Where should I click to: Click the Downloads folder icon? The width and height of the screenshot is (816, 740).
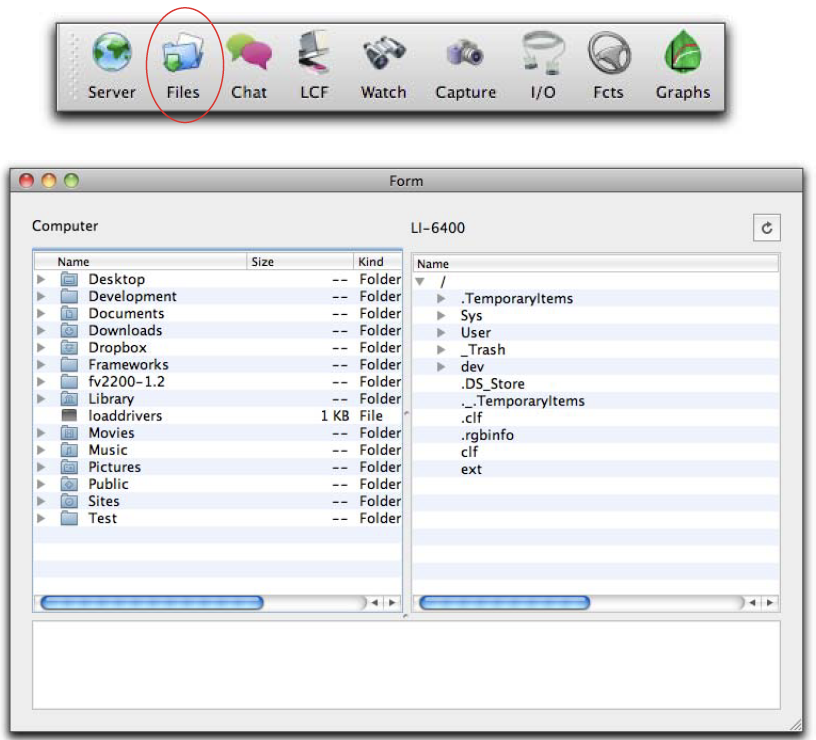click(69, 330)
